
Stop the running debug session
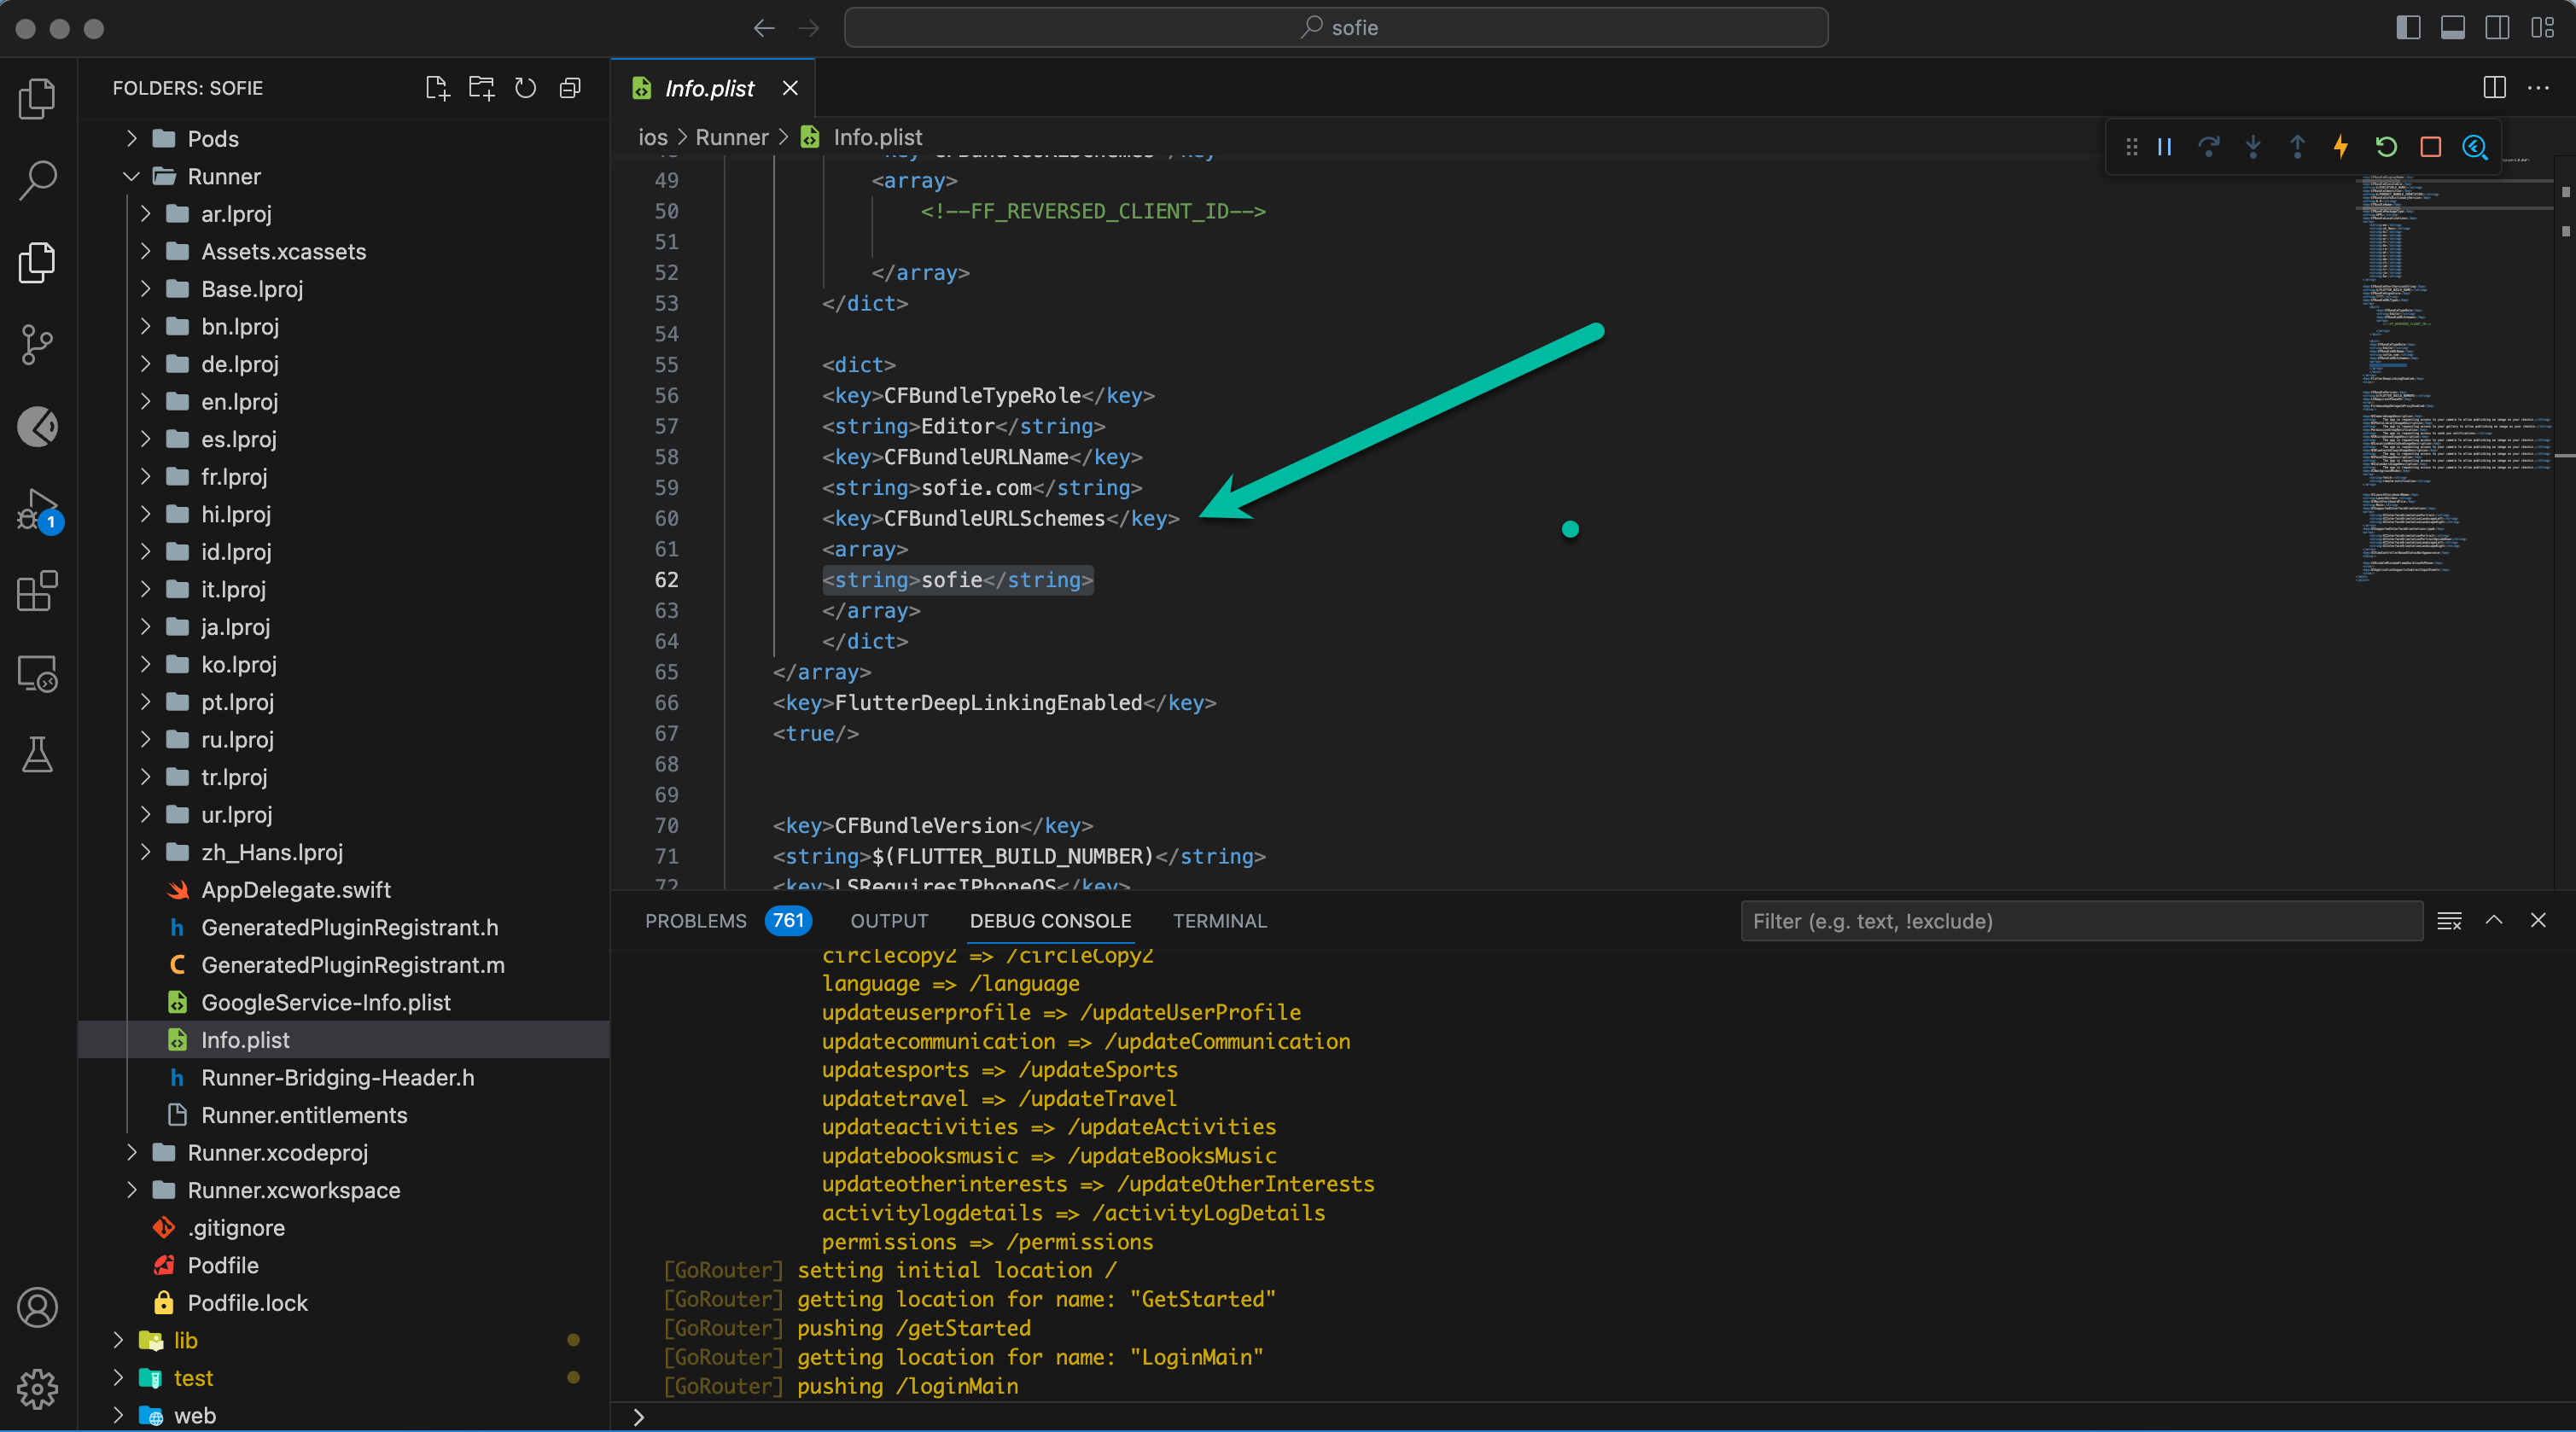pyautogui.click(x=2430, y=147)
